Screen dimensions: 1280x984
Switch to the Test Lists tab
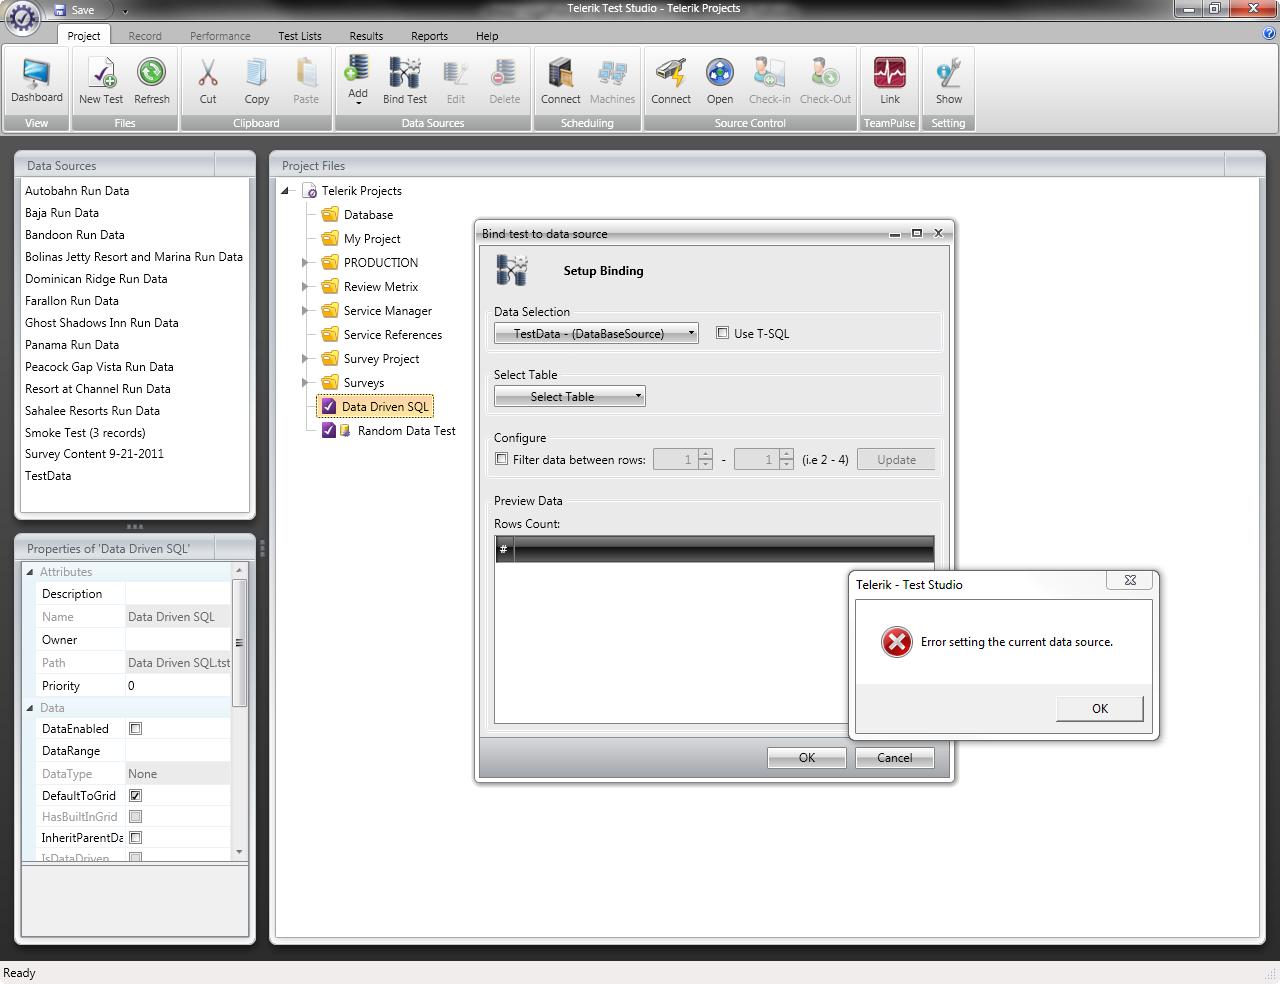300,36
